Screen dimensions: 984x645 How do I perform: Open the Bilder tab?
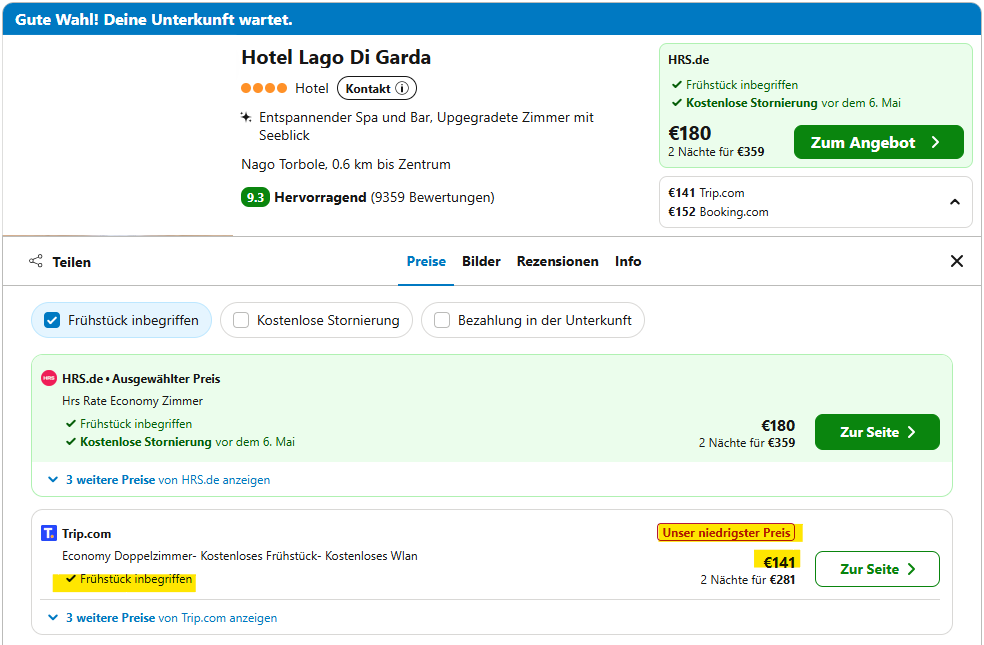click(x=481, y=262)
